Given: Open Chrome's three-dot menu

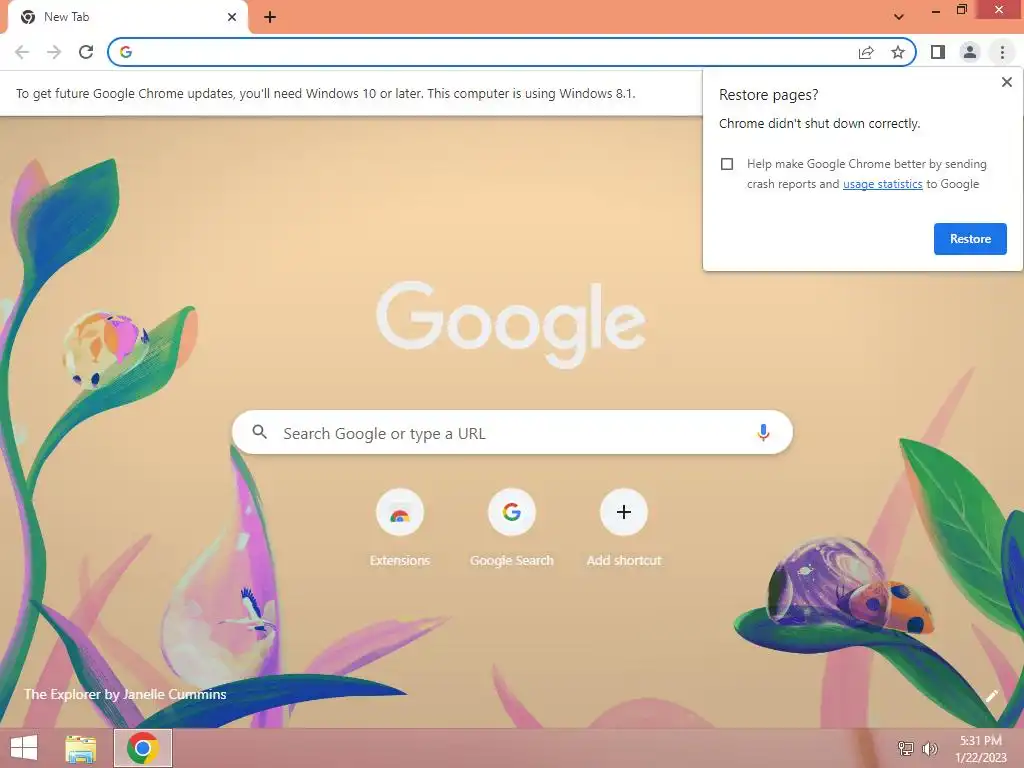Looking at the screenshot, I should point(1002,52).
